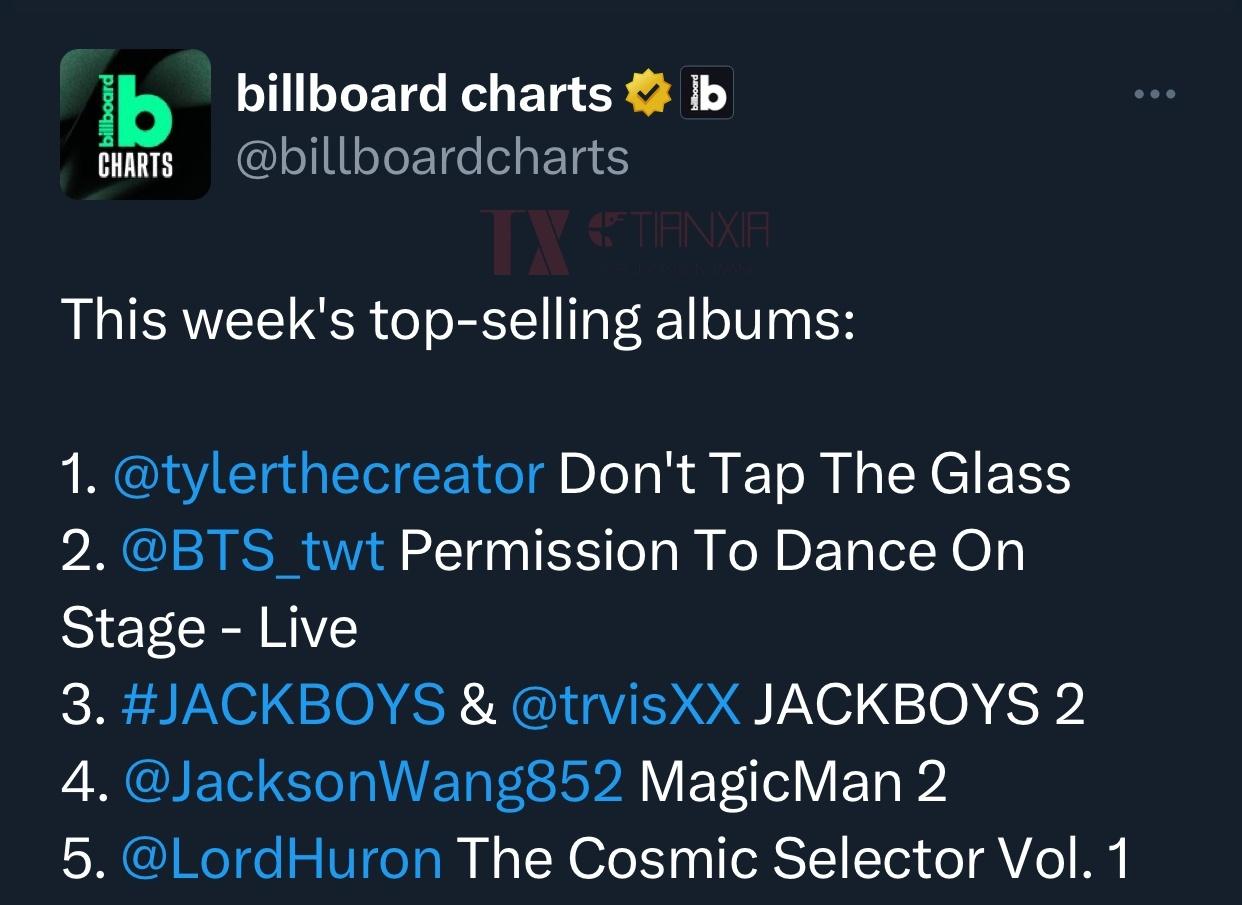This screenshot has height=905, width=1242.
Task: Visit the @billboardcharts handle
Action: click(x=432, y=157)
